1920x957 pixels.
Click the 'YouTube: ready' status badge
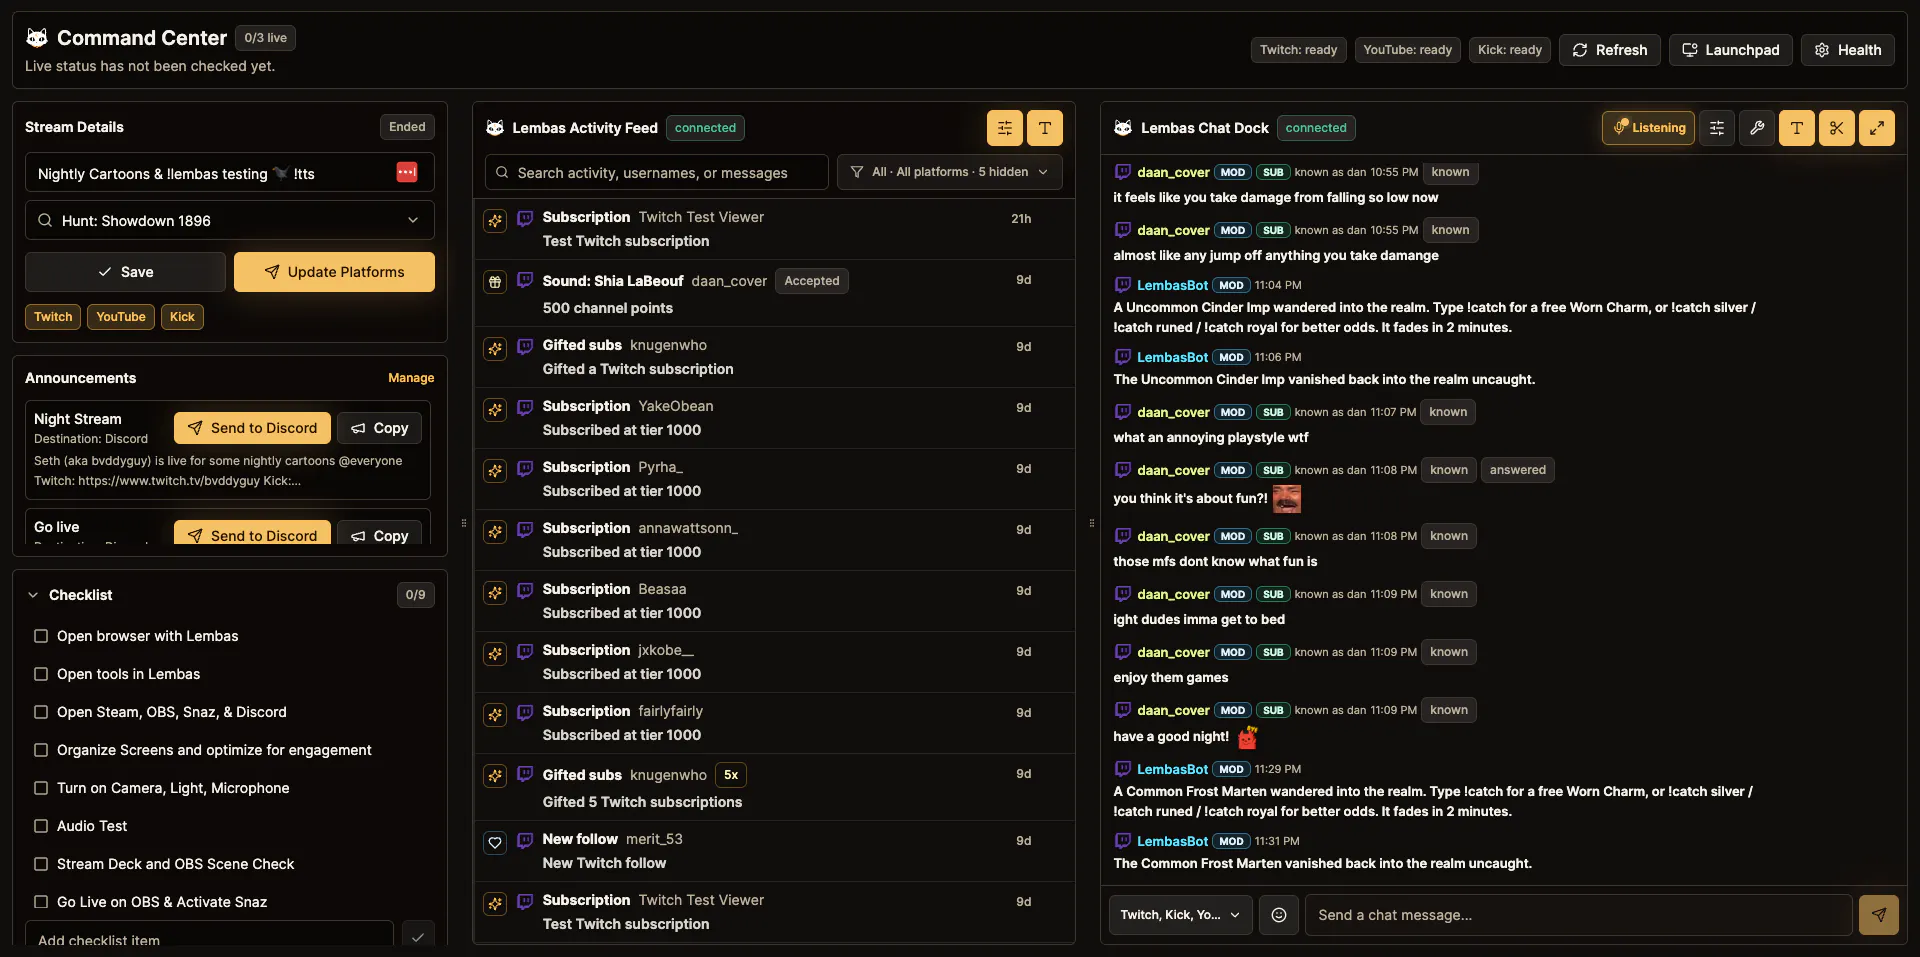(1407, 50)
